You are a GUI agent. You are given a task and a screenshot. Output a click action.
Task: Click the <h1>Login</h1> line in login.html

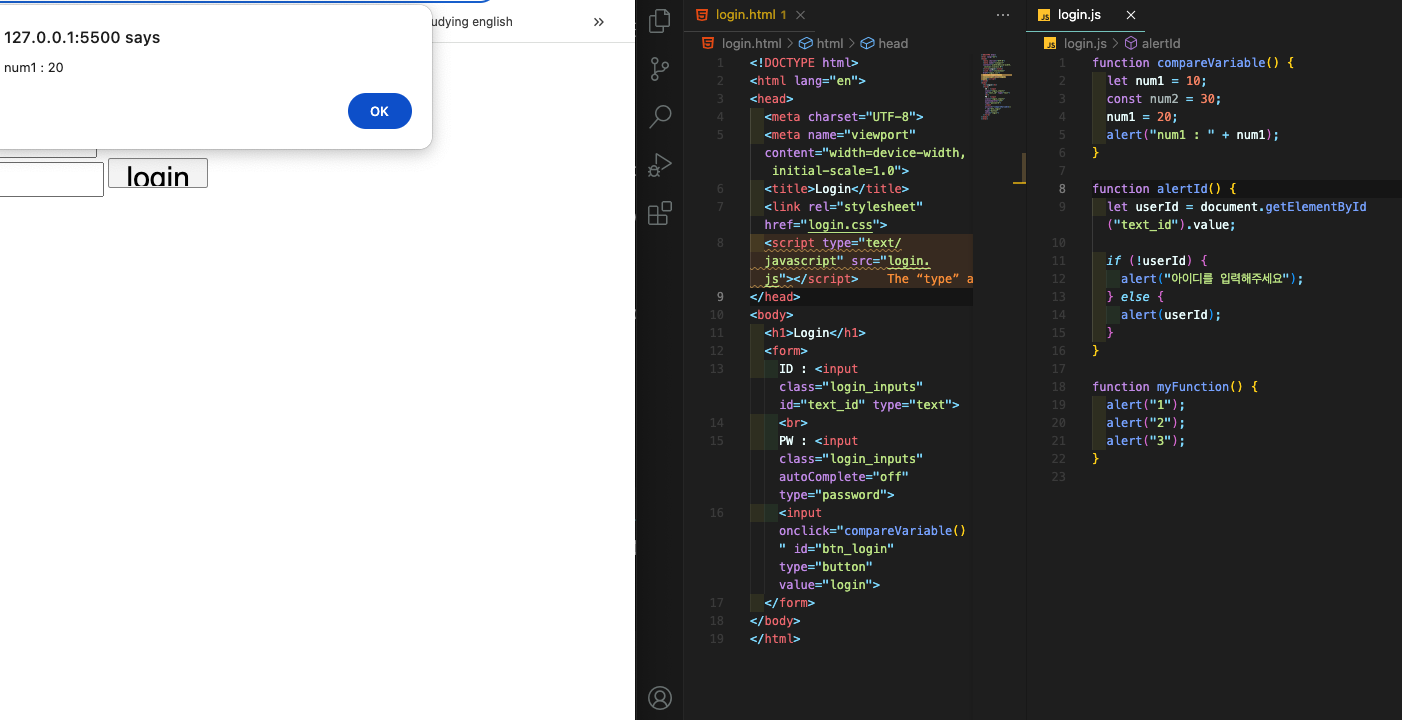point(815,332)
